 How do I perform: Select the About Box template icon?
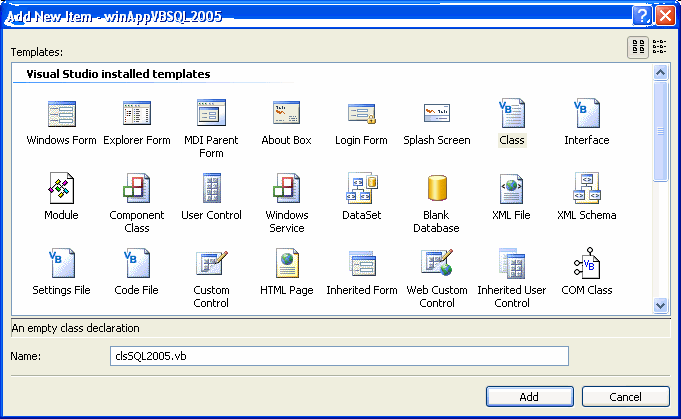287,113
